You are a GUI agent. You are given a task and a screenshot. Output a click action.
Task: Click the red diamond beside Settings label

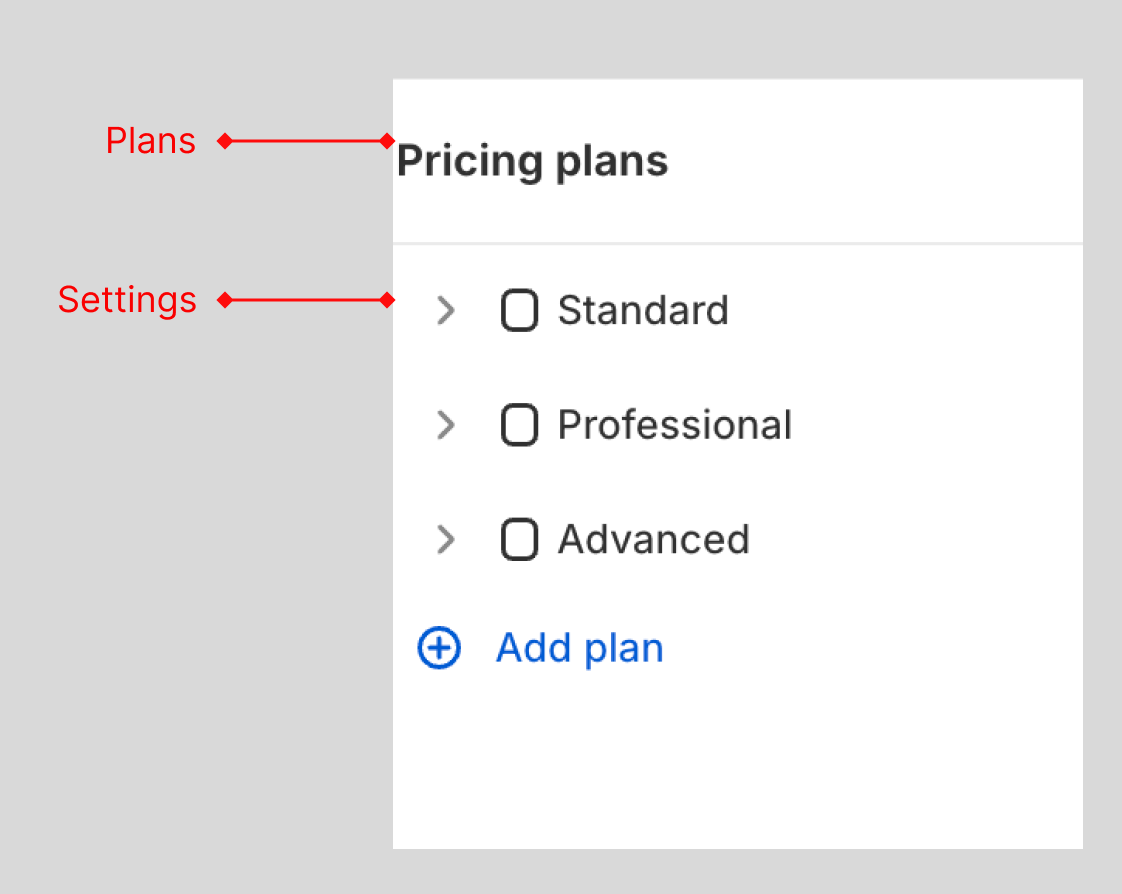click(x=225, y=300)
